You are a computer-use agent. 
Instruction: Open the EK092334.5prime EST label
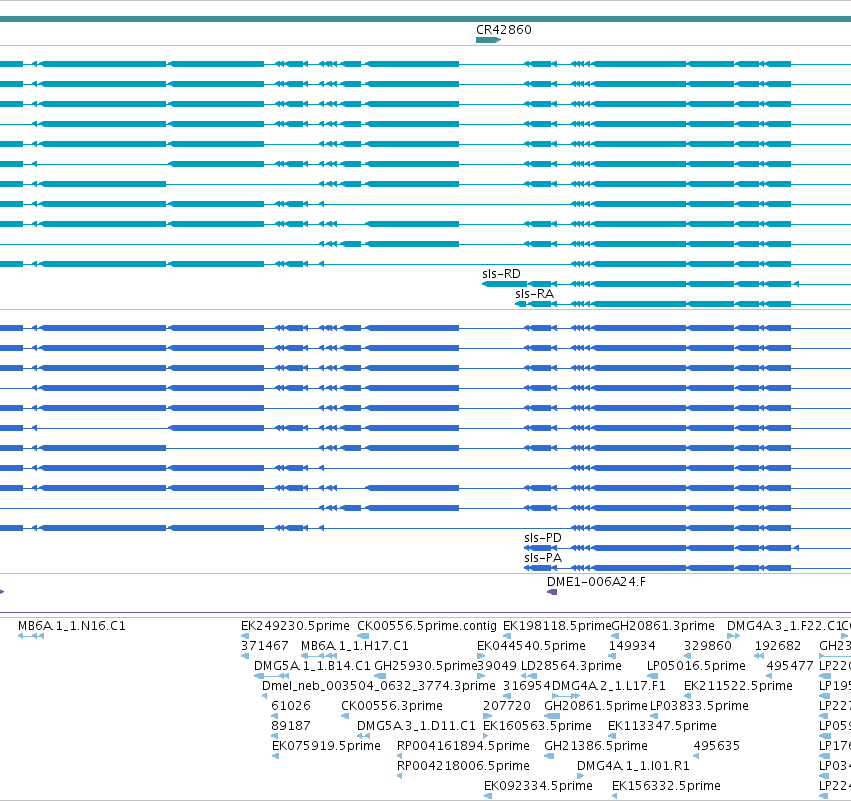[538, 786]
